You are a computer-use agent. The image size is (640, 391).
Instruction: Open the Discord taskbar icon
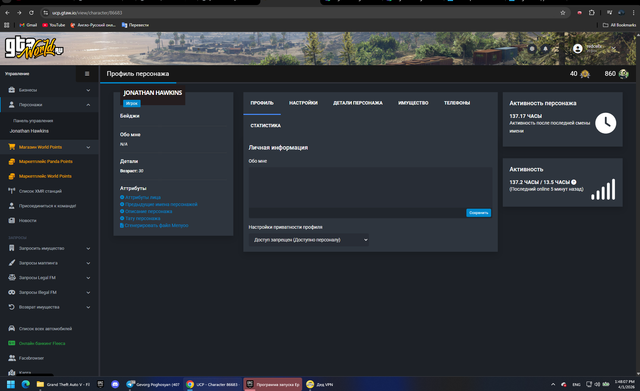115,384
